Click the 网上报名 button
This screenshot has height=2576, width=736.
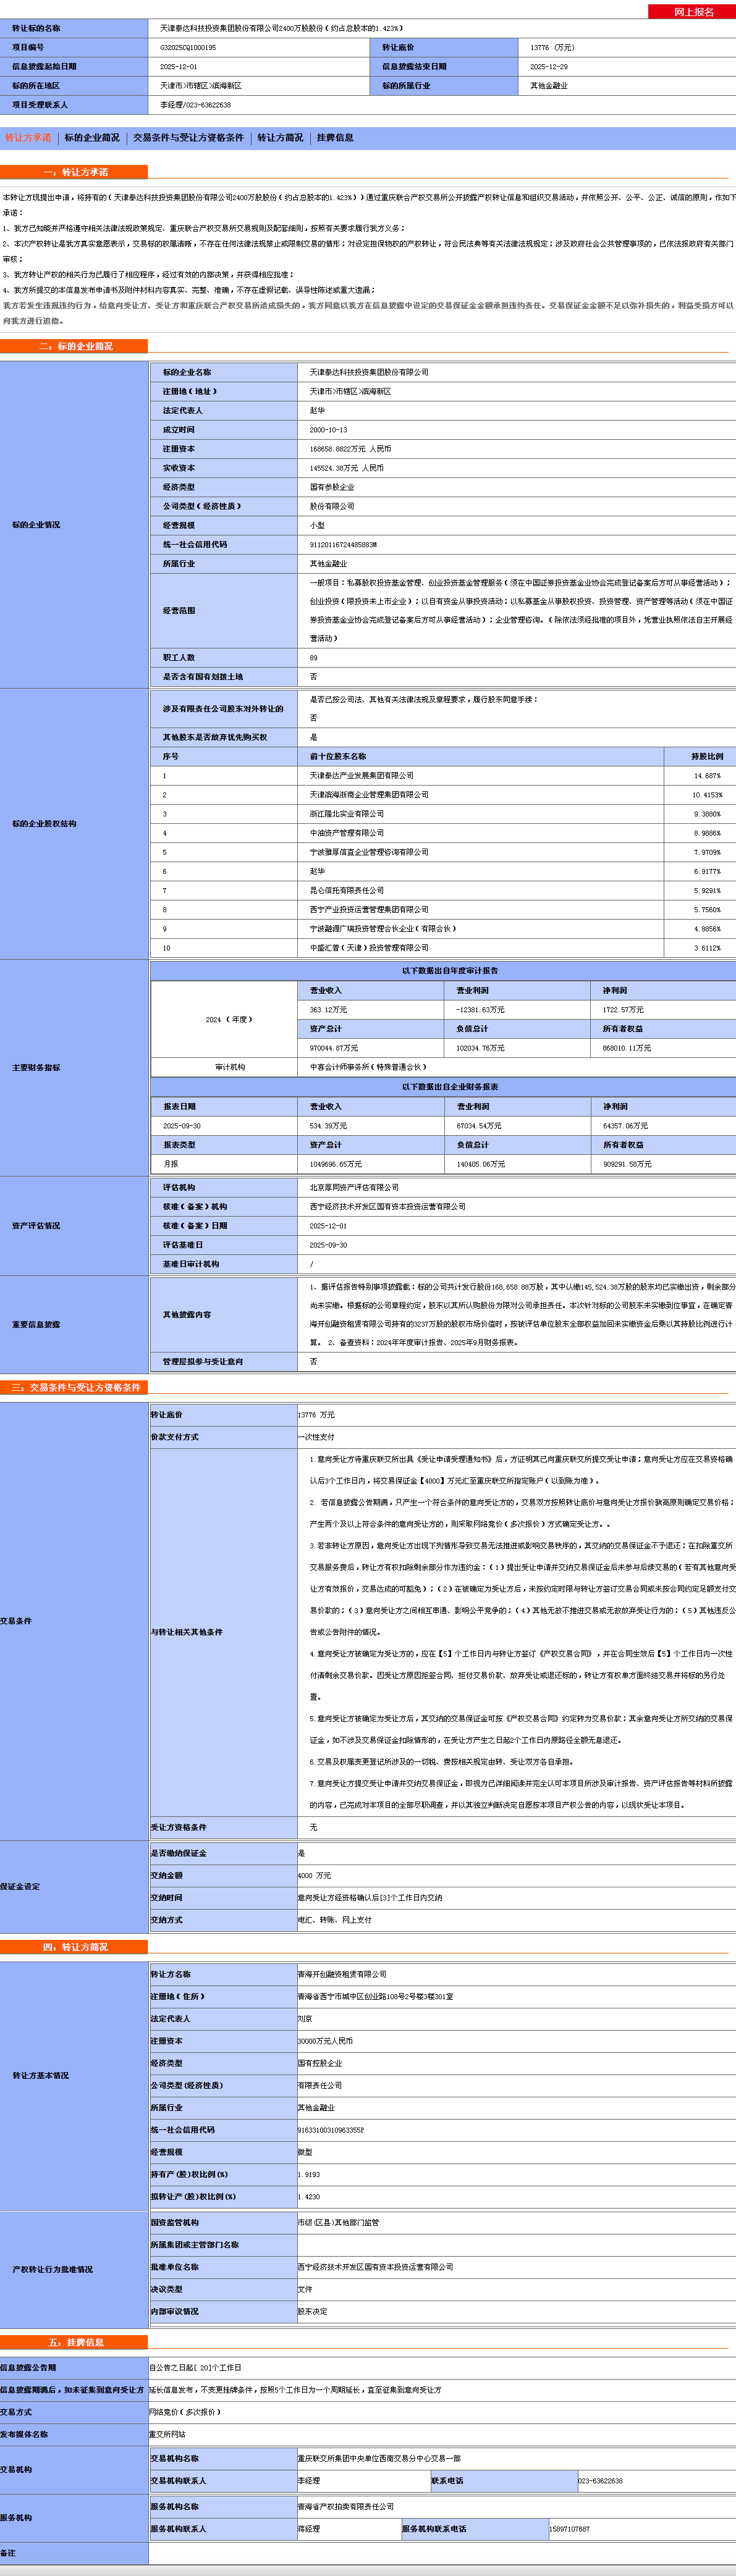click(x=692, y=12)
